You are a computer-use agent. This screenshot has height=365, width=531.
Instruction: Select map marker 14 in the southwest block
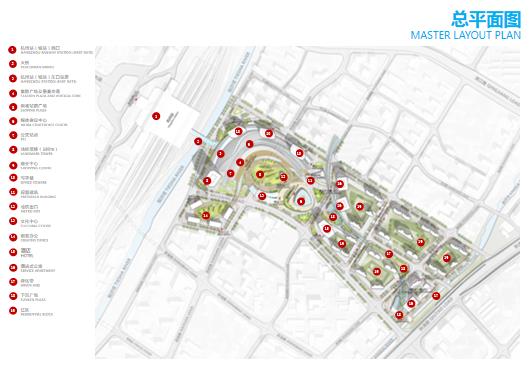pyautogui.click(x=205, y=216)
